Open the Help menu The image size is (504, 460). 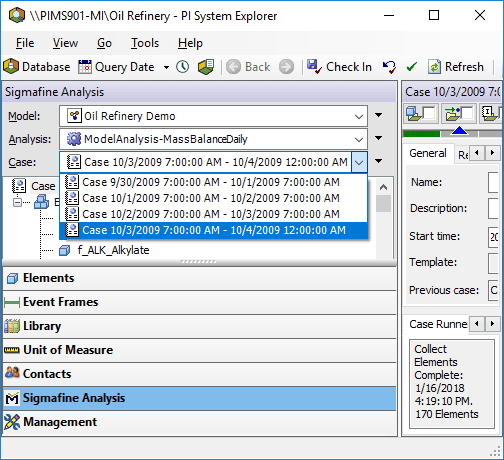point(190,43)
